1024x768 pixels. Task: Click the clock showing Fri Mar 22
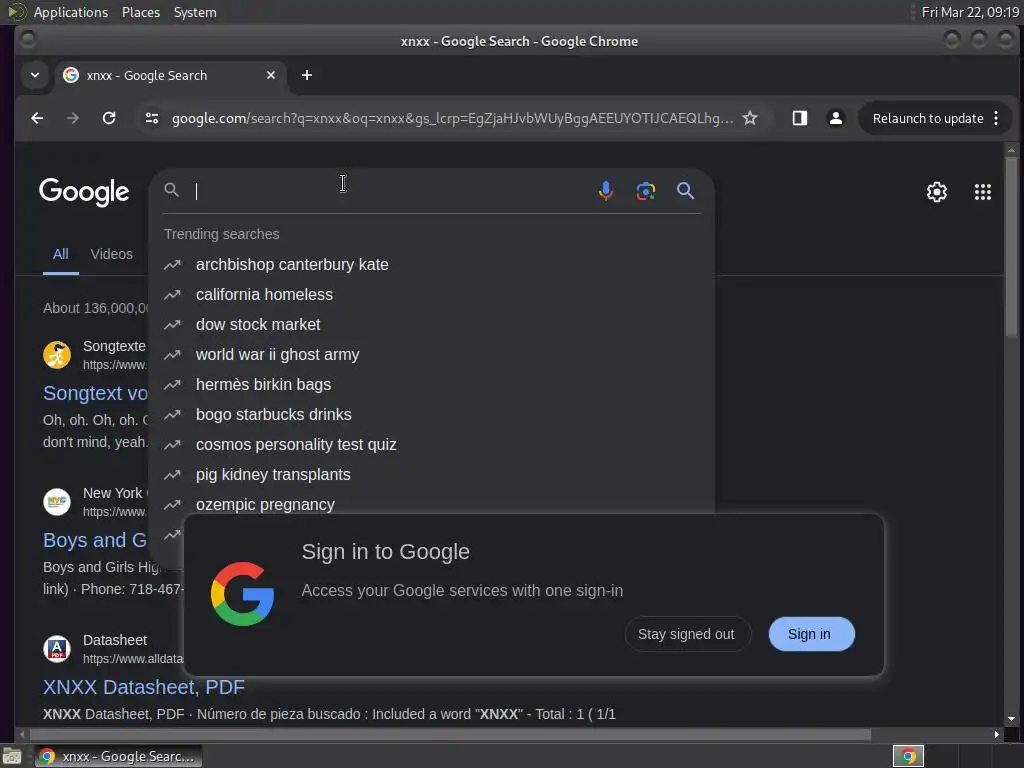pos(970,12)
